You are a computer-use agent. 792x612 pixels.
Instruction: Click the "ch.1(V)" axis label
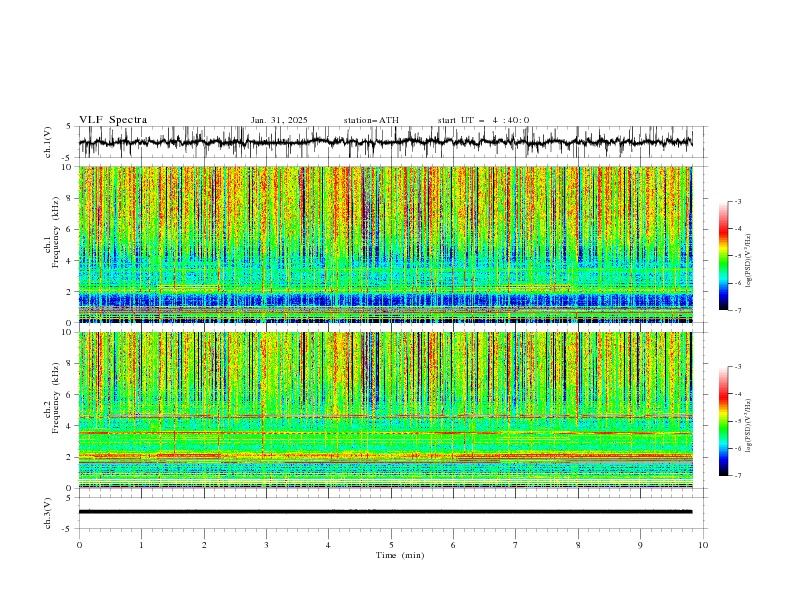click(48, 142)
